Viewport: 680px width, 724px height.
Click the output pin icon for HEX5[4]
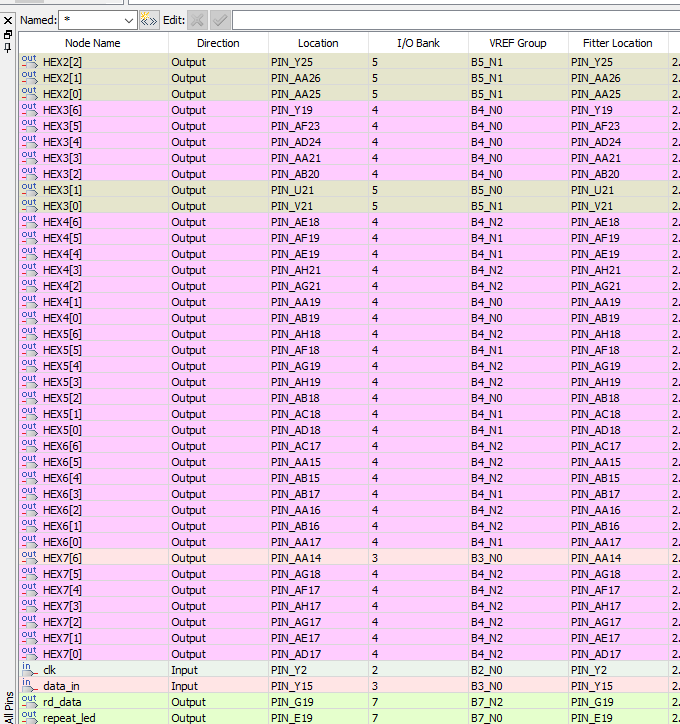[30, 366]
